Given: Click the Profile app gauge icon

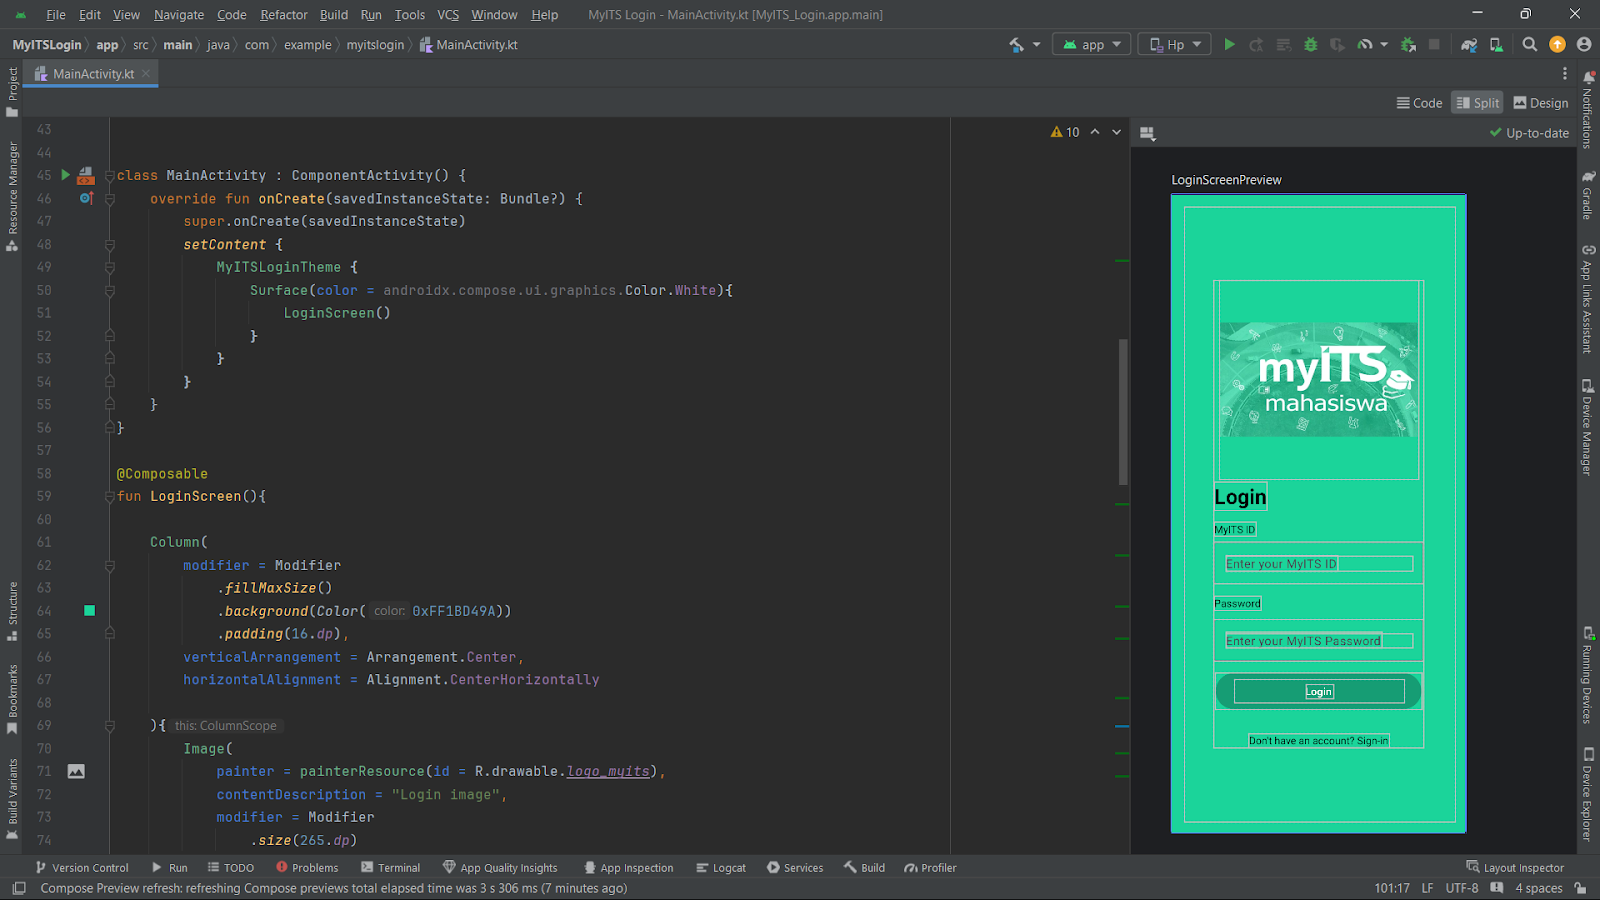Looking at the screenshot, I should coord(1364,44).
